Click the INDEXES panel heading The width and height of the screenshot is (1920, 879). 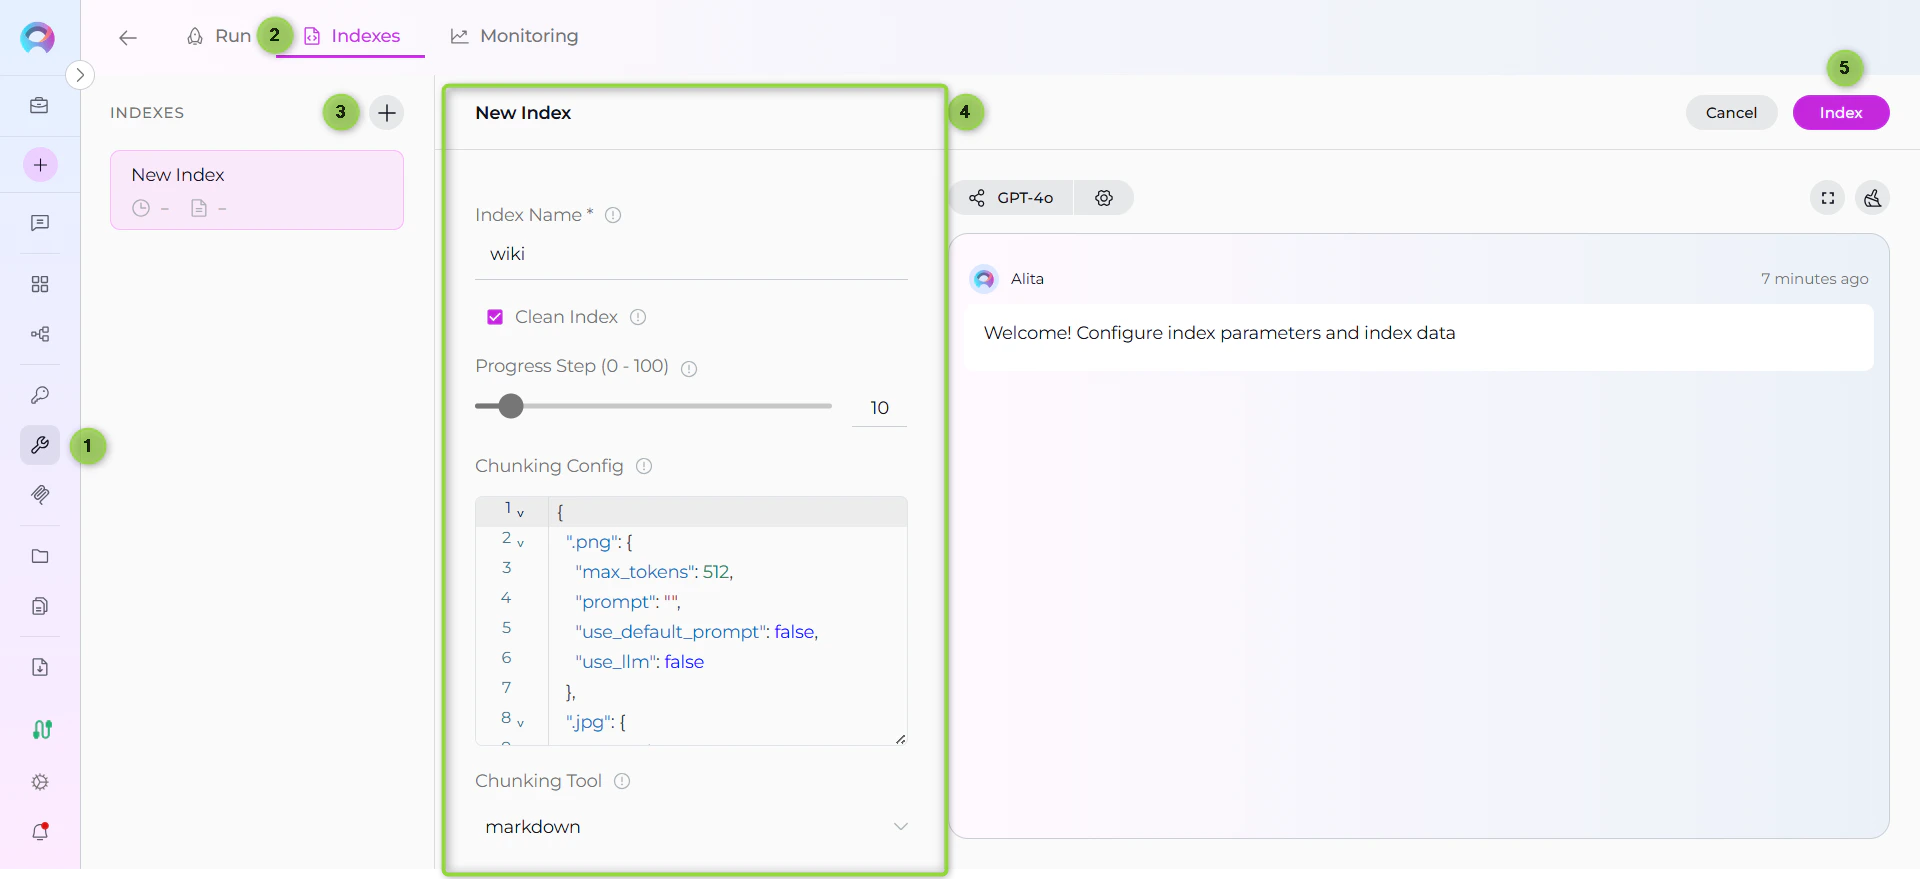pos(147,113)
